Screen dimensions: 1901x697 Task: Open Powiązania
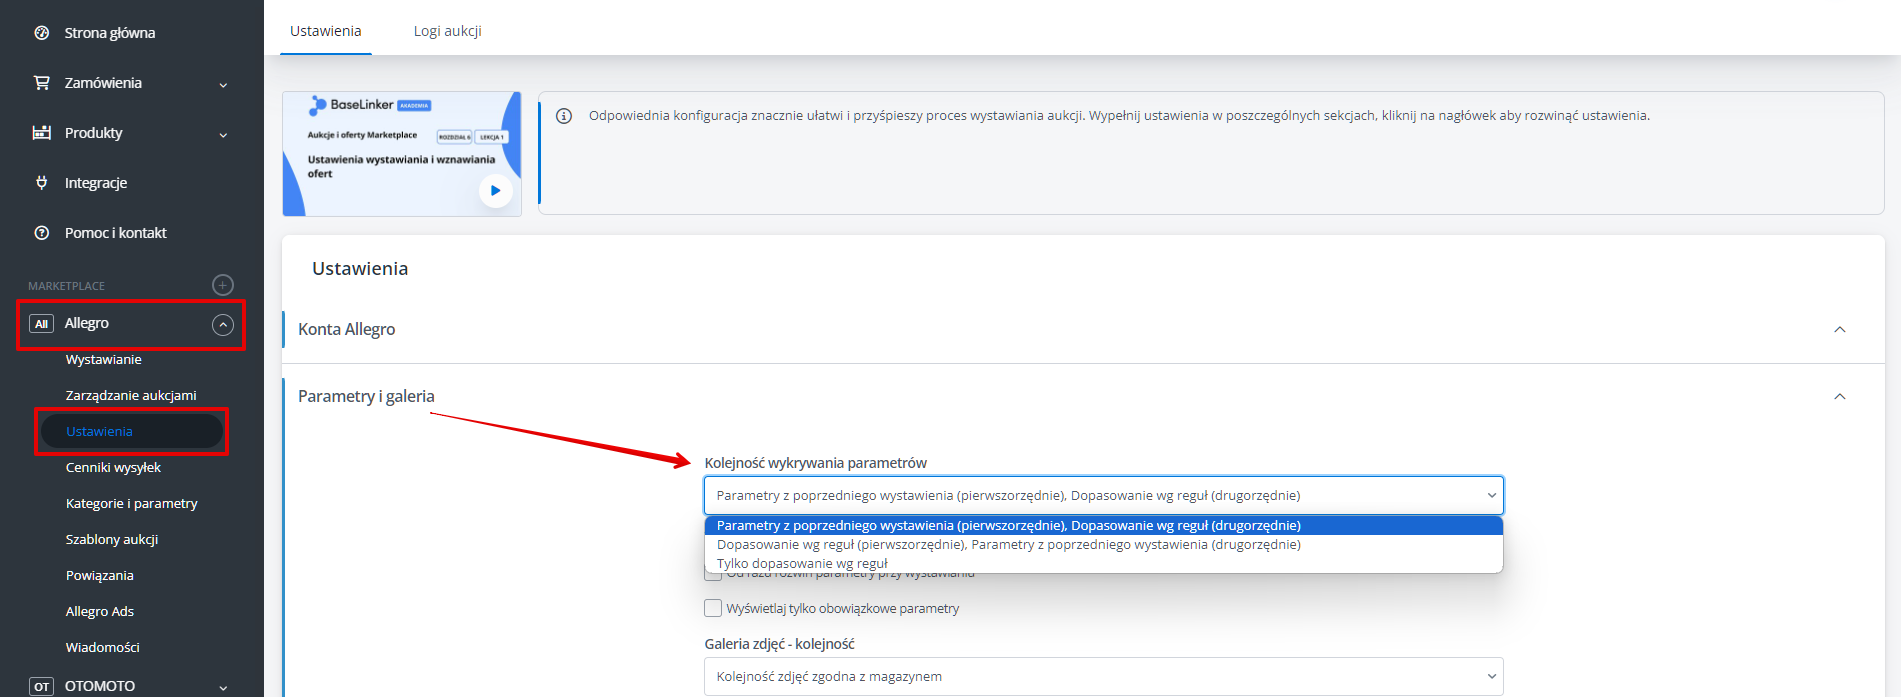tap(100, 575)
